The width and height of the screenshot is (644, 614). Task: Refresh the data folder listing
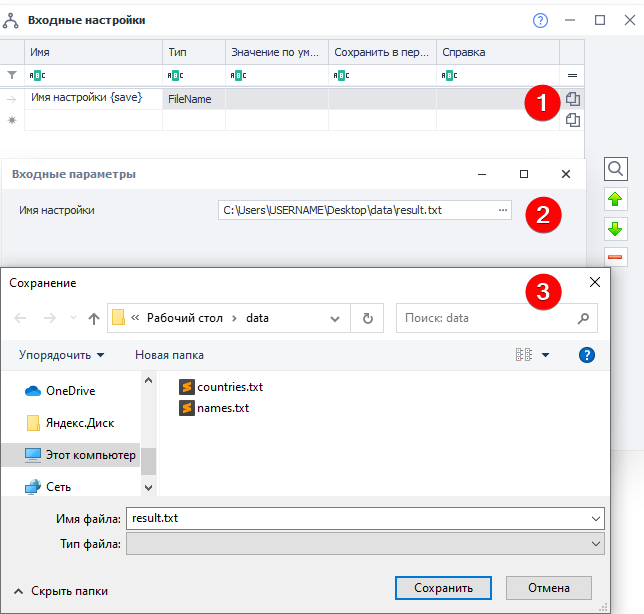tap(368, 318)
